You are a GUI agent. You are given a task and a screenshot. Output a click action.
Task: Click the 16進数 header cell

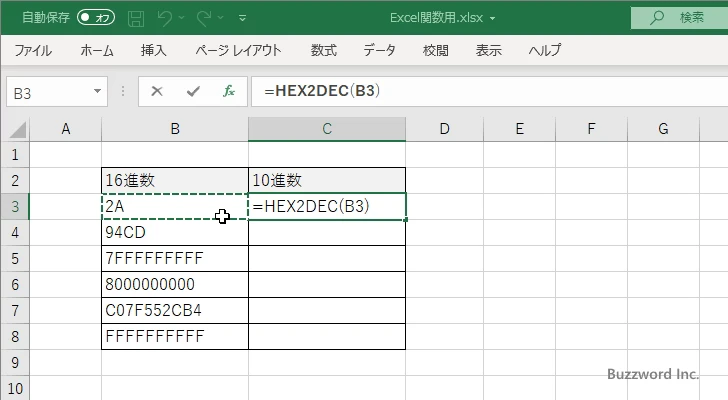point(175,180)
